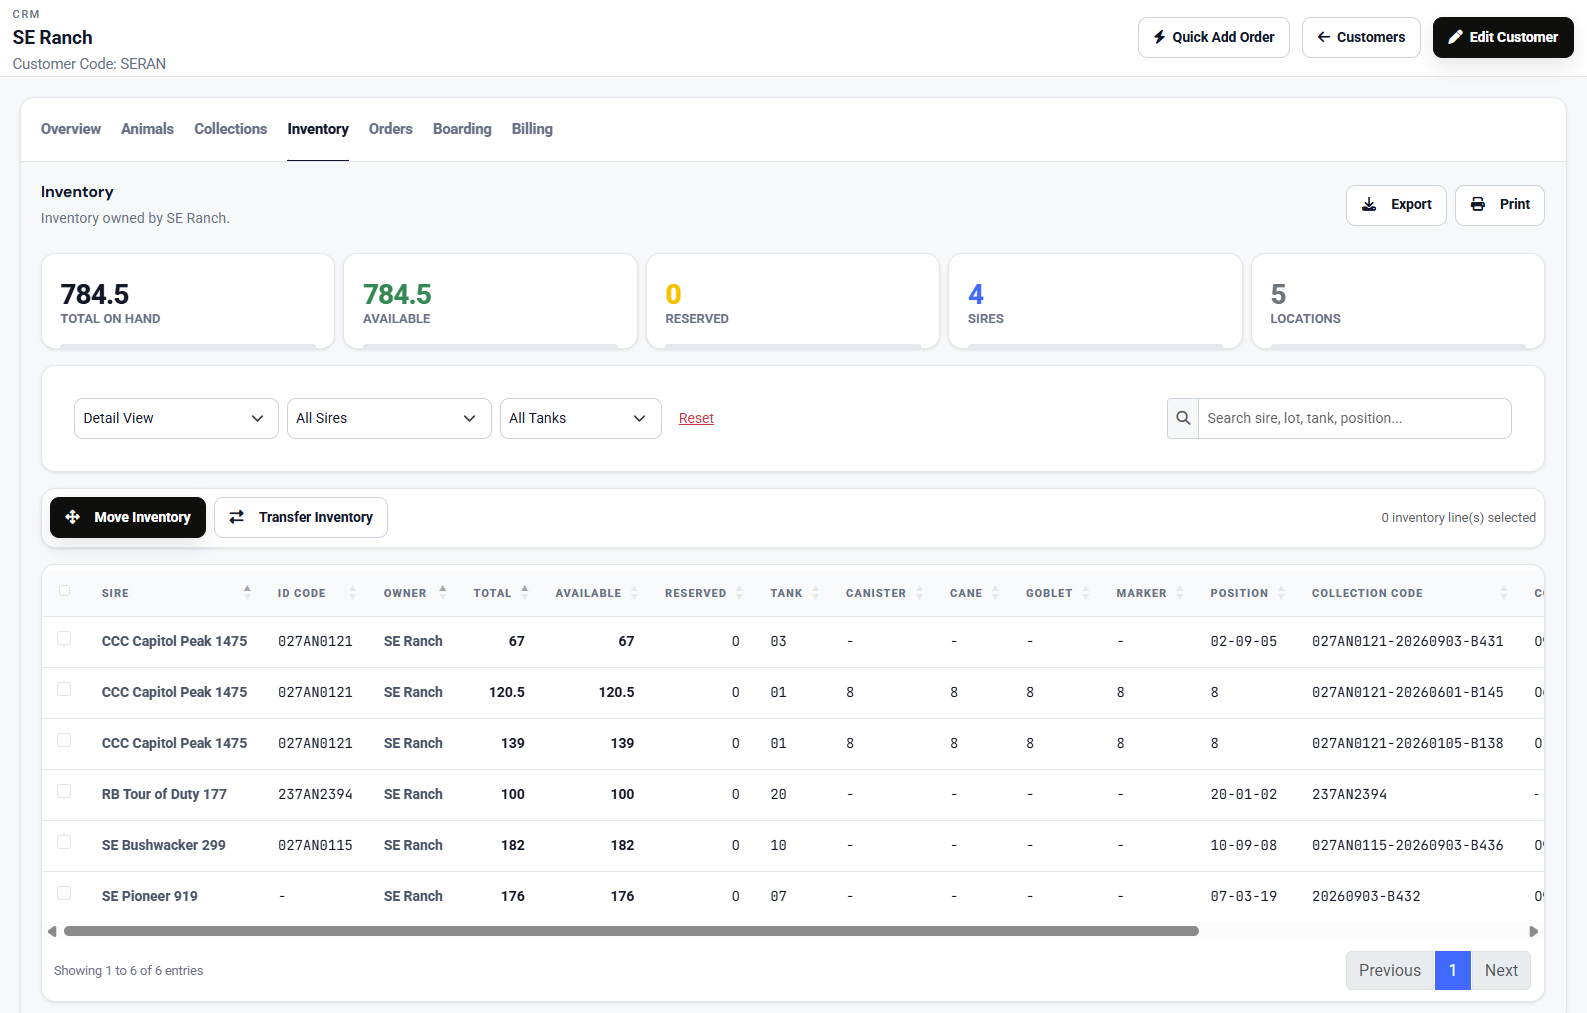Viewport: 1587px width, 1013px height.
Task: Open the All Tanks dropdown
Action: (581, 418)
